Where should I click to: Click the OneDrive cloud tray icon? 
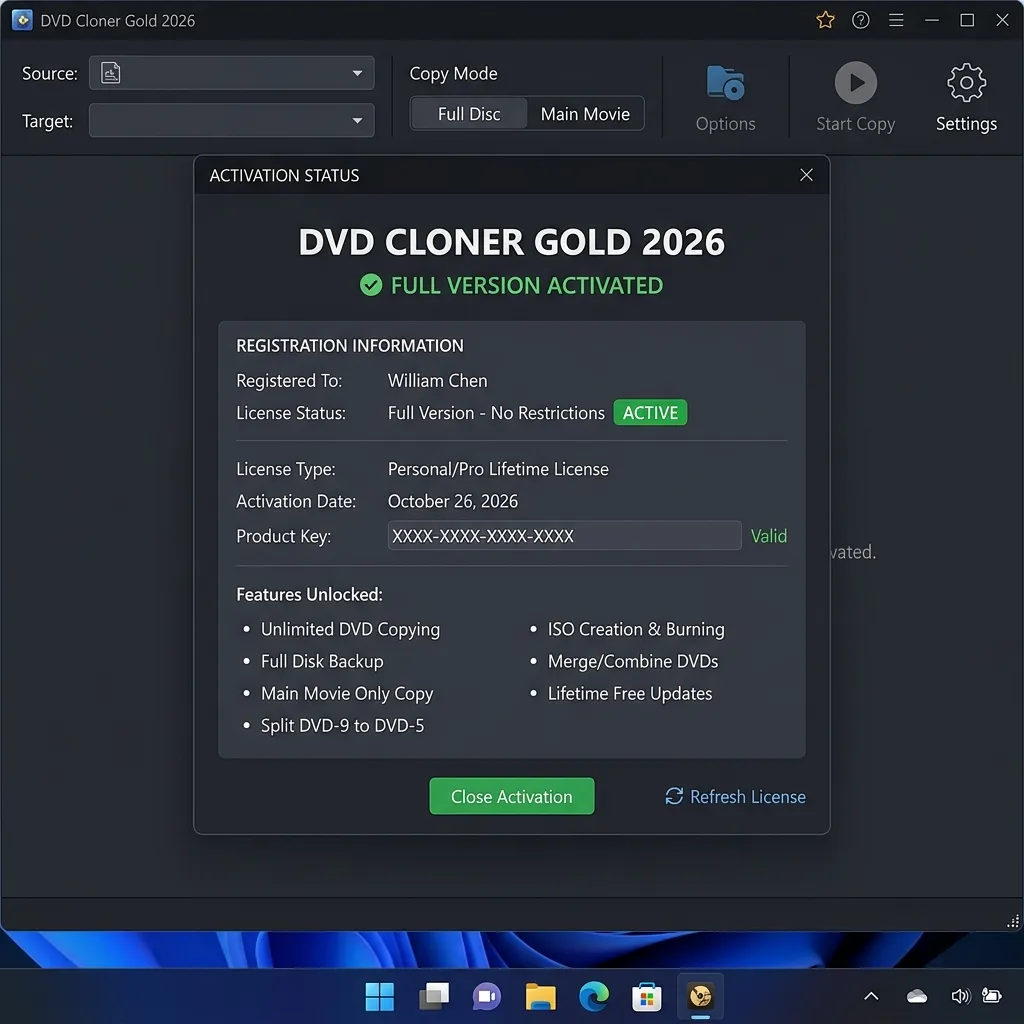(917, 996)
